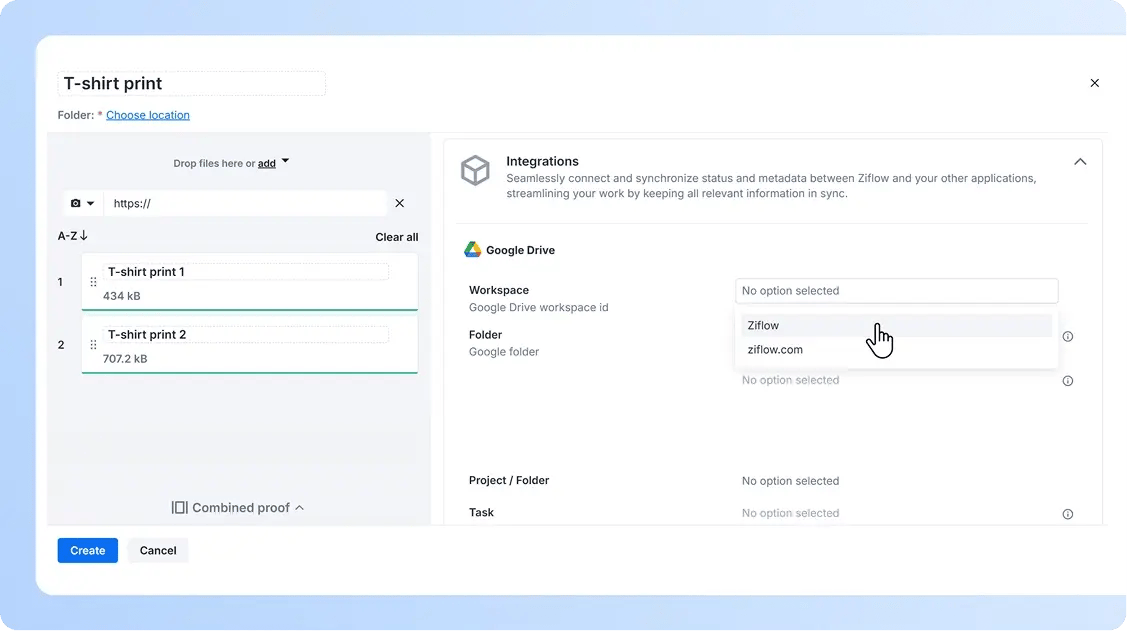The image size is (1127, 631).
Task: Click the Cancel button
Action: (x=157, y=550)
